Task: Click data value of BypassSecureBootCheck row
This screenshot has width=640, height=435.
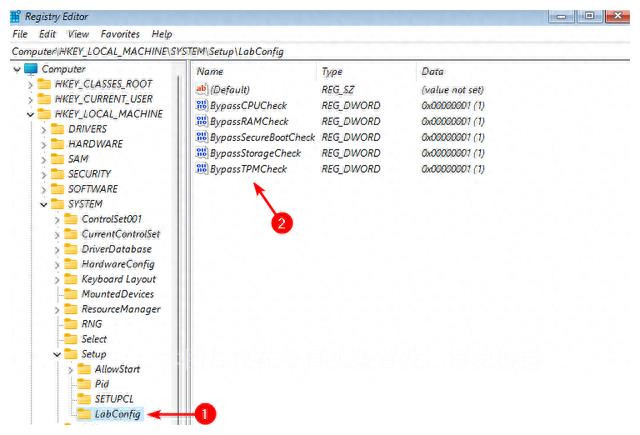Action: point(453,138)
